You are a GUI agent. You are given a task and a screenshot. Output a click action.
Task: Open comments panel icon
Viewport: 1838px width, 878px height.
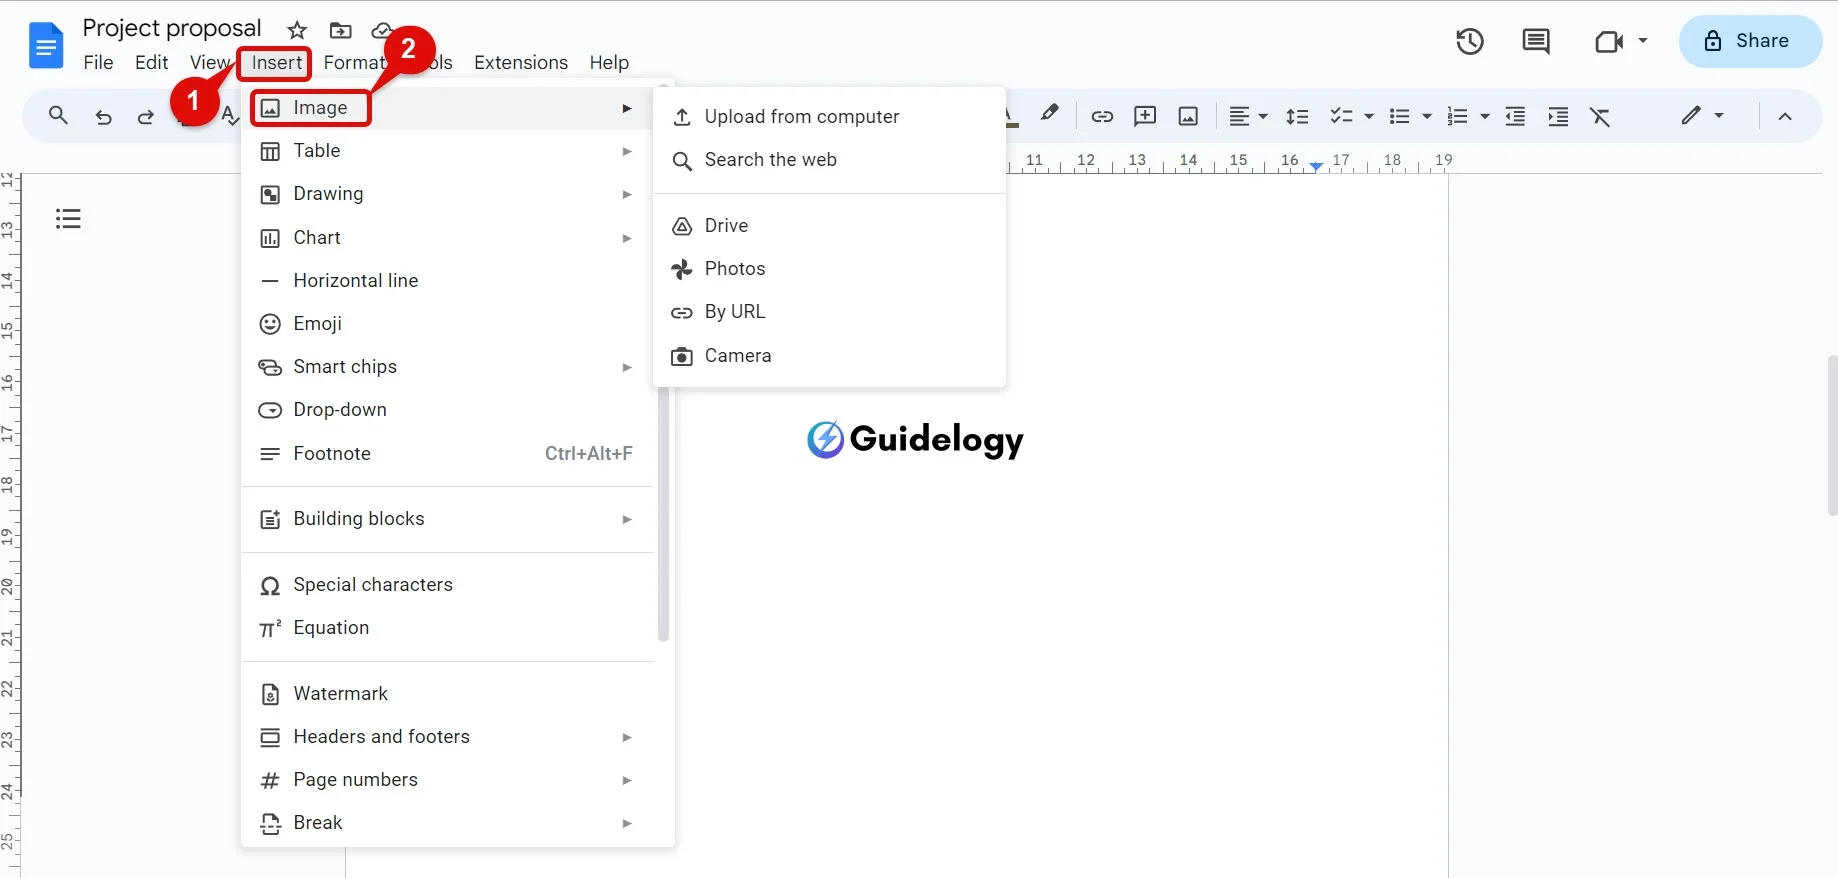[1535, 41]
